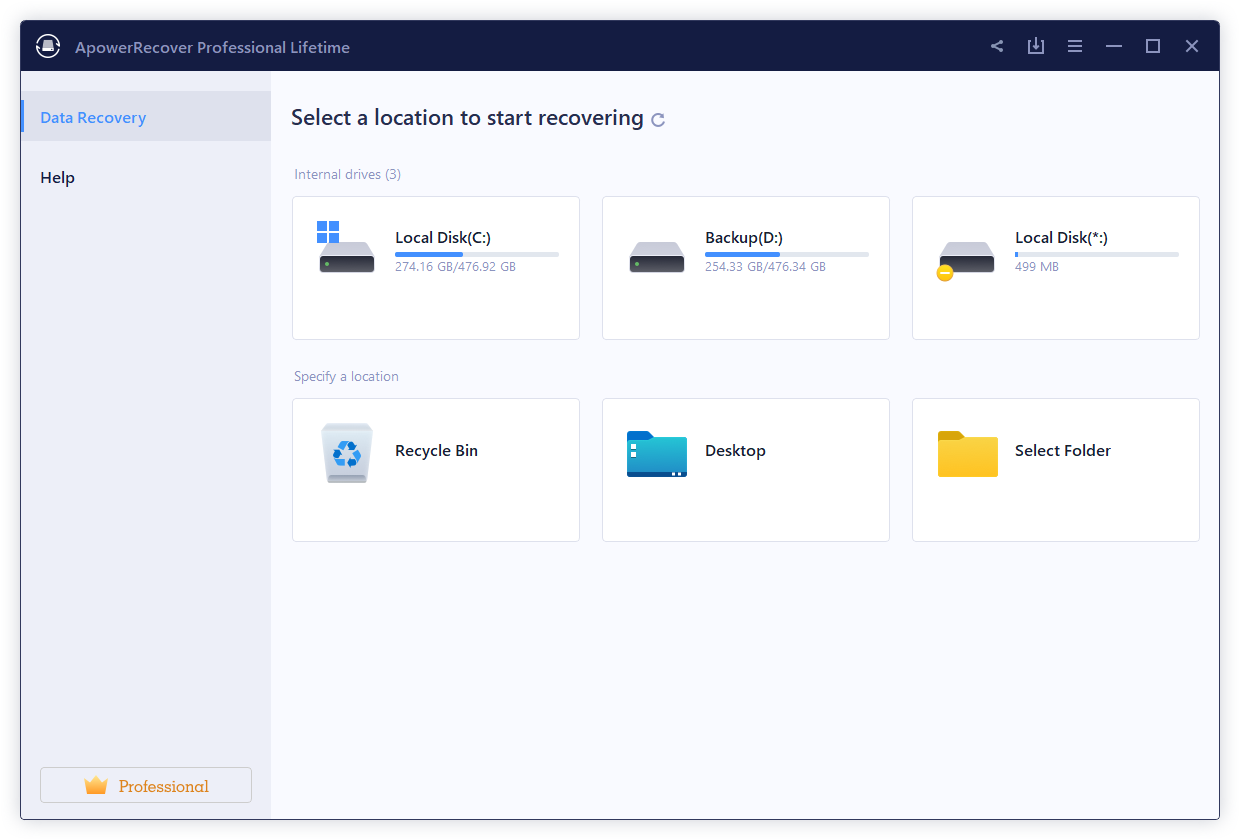
Task: Close the ApowerRecover window
Action: (1192, 46)
